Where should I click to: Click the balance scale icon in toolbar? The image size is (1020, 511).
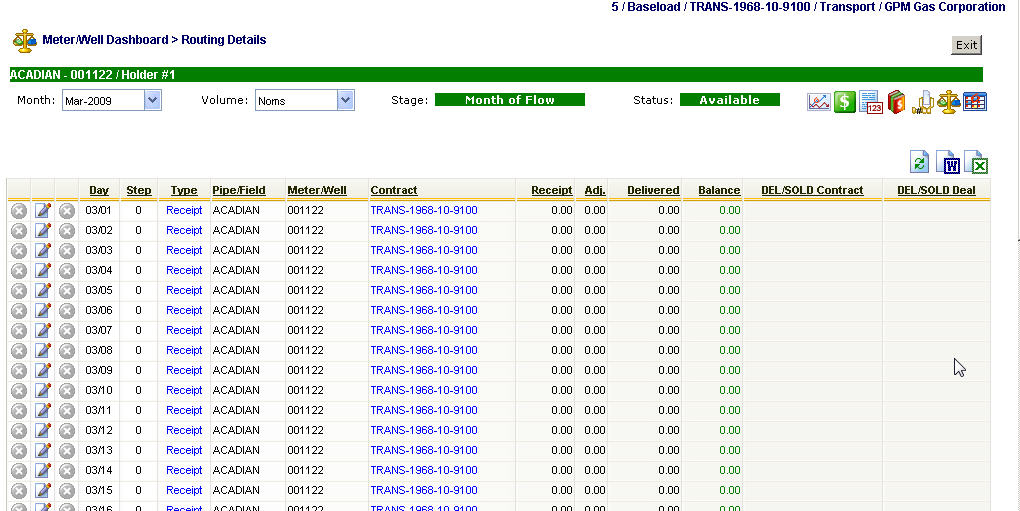[x=948, y=102]
